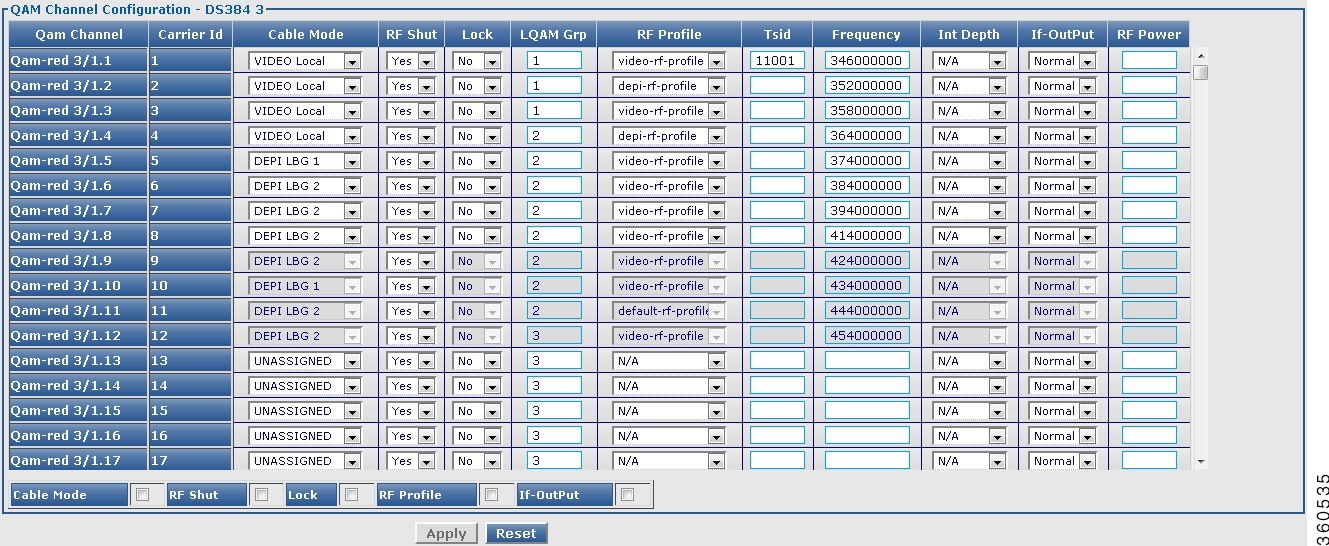Click the vertical scrollbar thumb
Viewport: 1329px width, 546px height.
click(x=1201, y=72)
